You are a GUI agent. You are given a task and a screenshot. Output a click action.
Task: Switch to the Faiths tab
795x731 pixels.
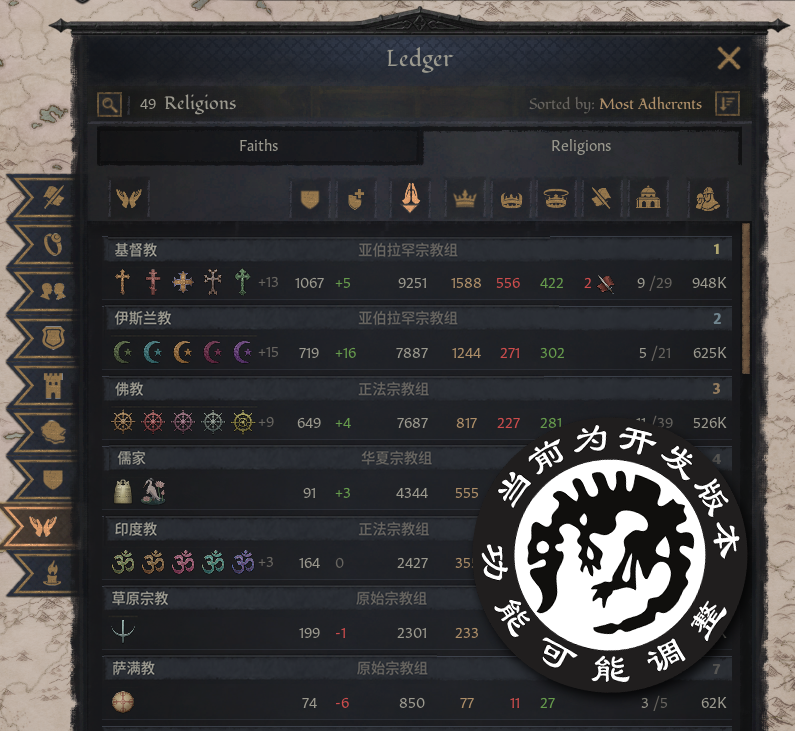click(x=259, y=146)
